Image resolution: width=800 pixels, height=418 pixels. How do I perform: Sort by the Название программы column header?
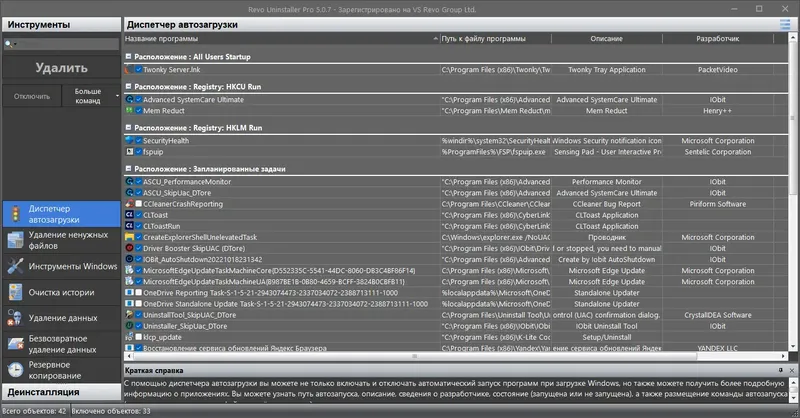pos(282,39)
